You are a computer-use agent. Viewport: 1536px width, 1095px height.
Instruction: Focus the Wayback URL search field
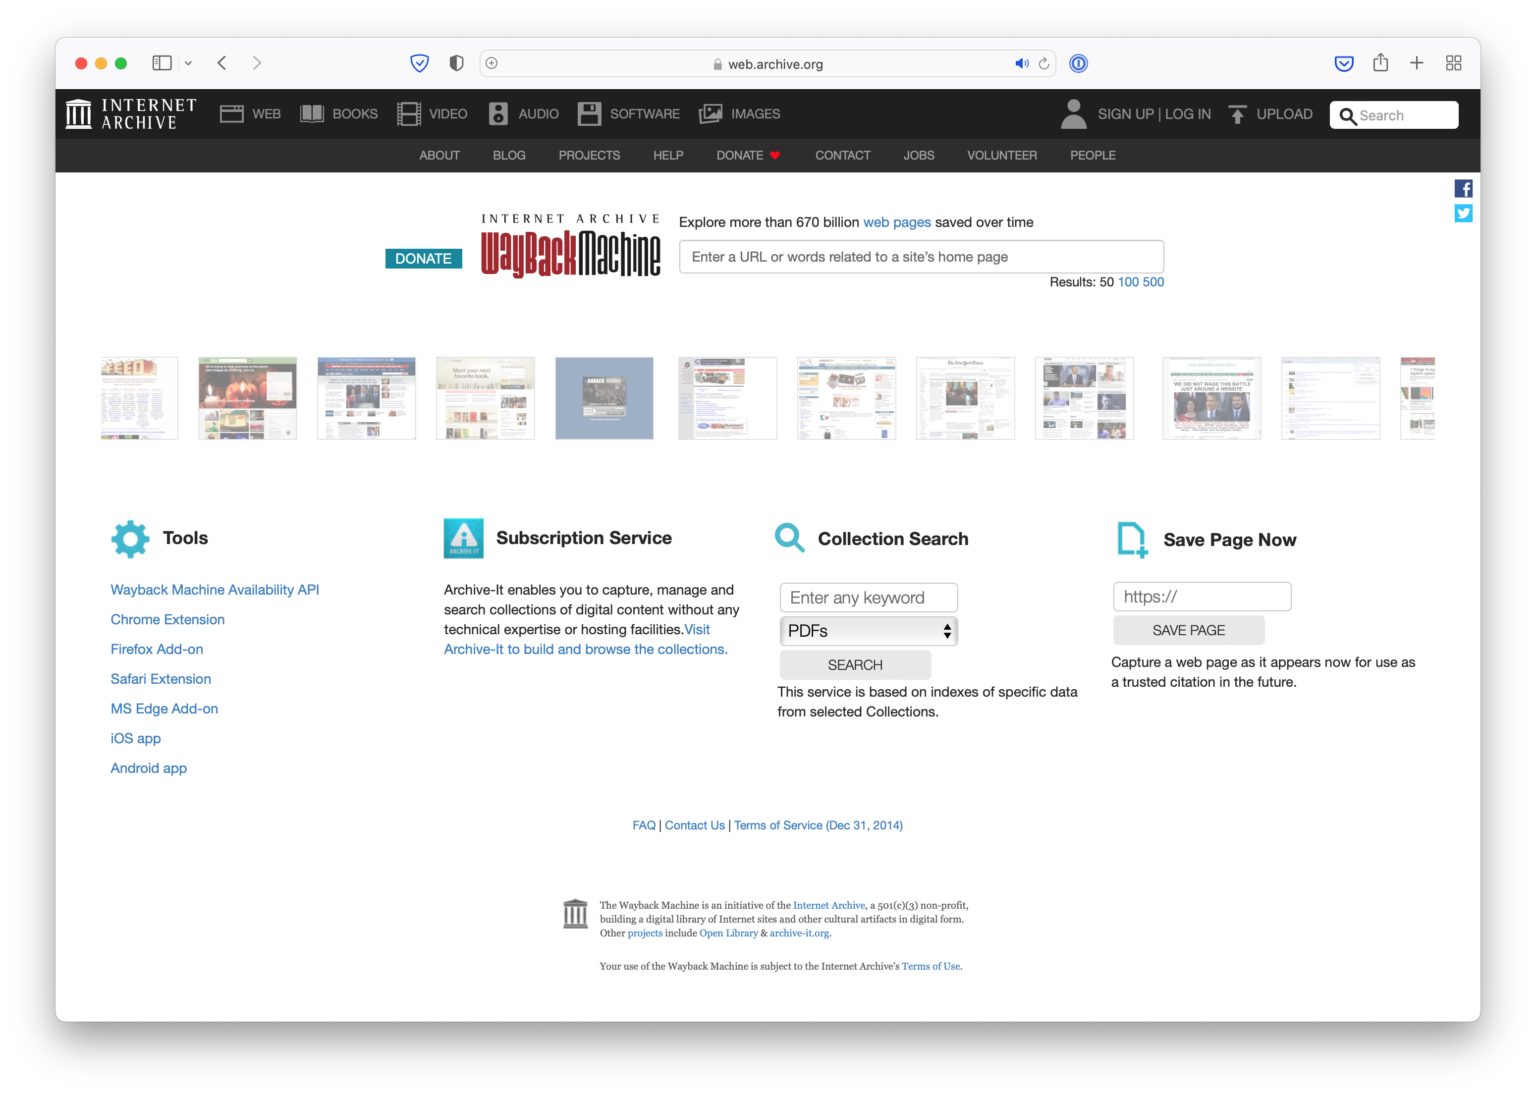tap(921, 257)
